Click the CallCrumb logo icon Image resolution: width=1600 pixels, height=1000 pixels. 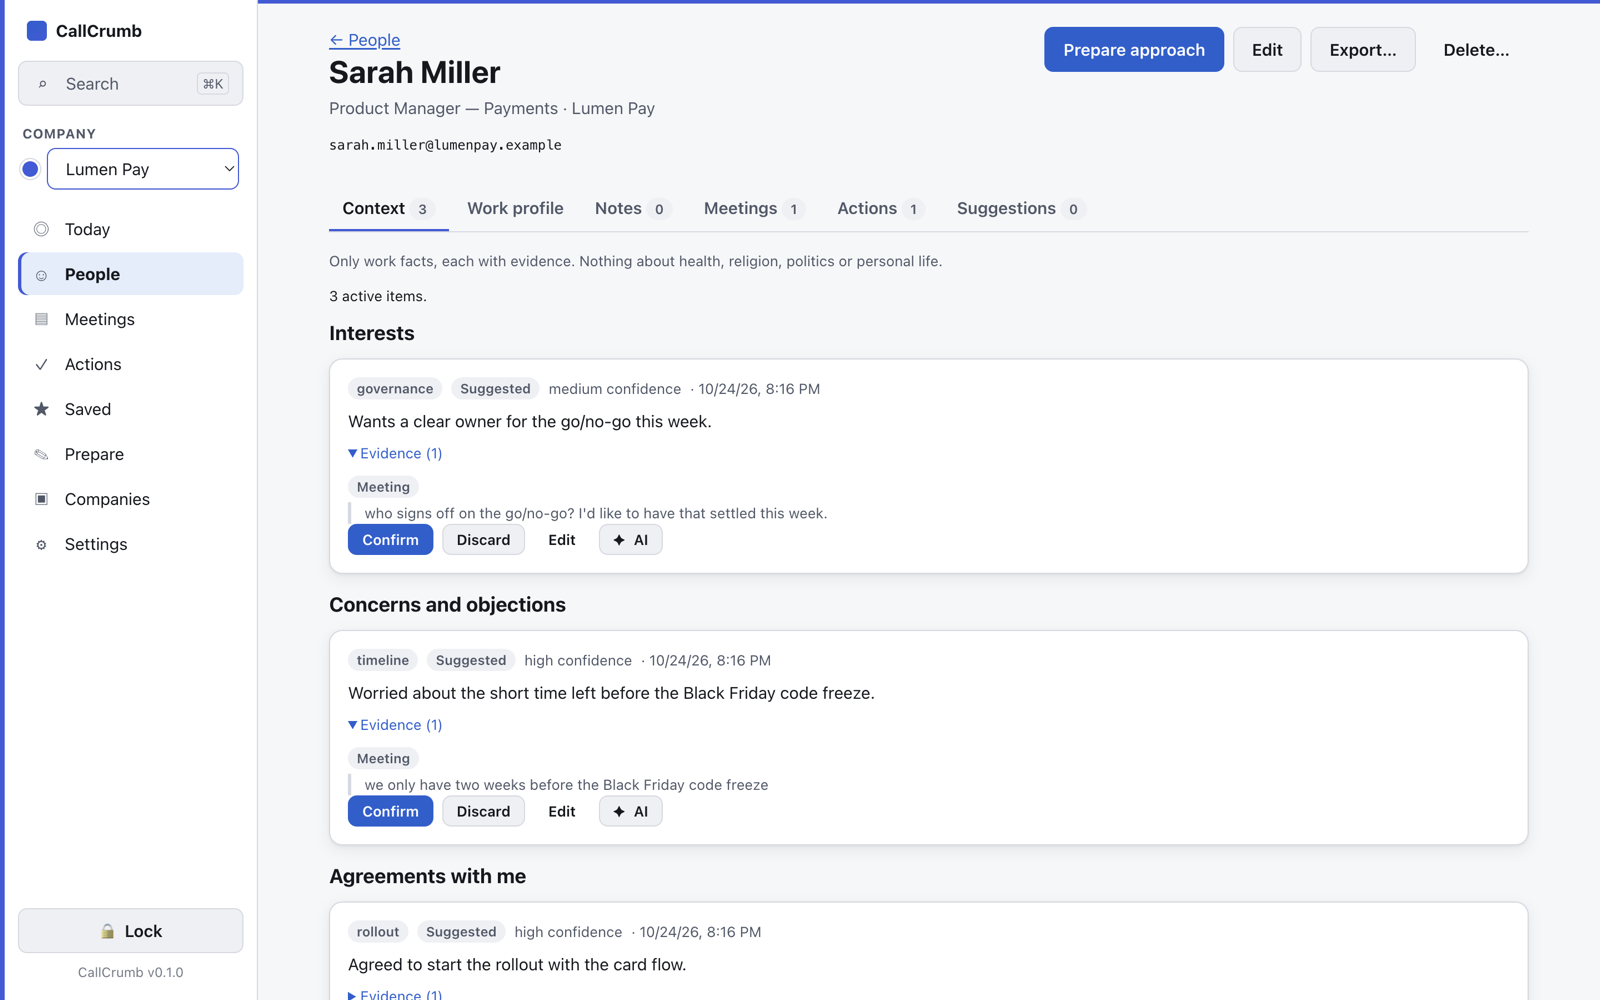click(x=37, y=31)
